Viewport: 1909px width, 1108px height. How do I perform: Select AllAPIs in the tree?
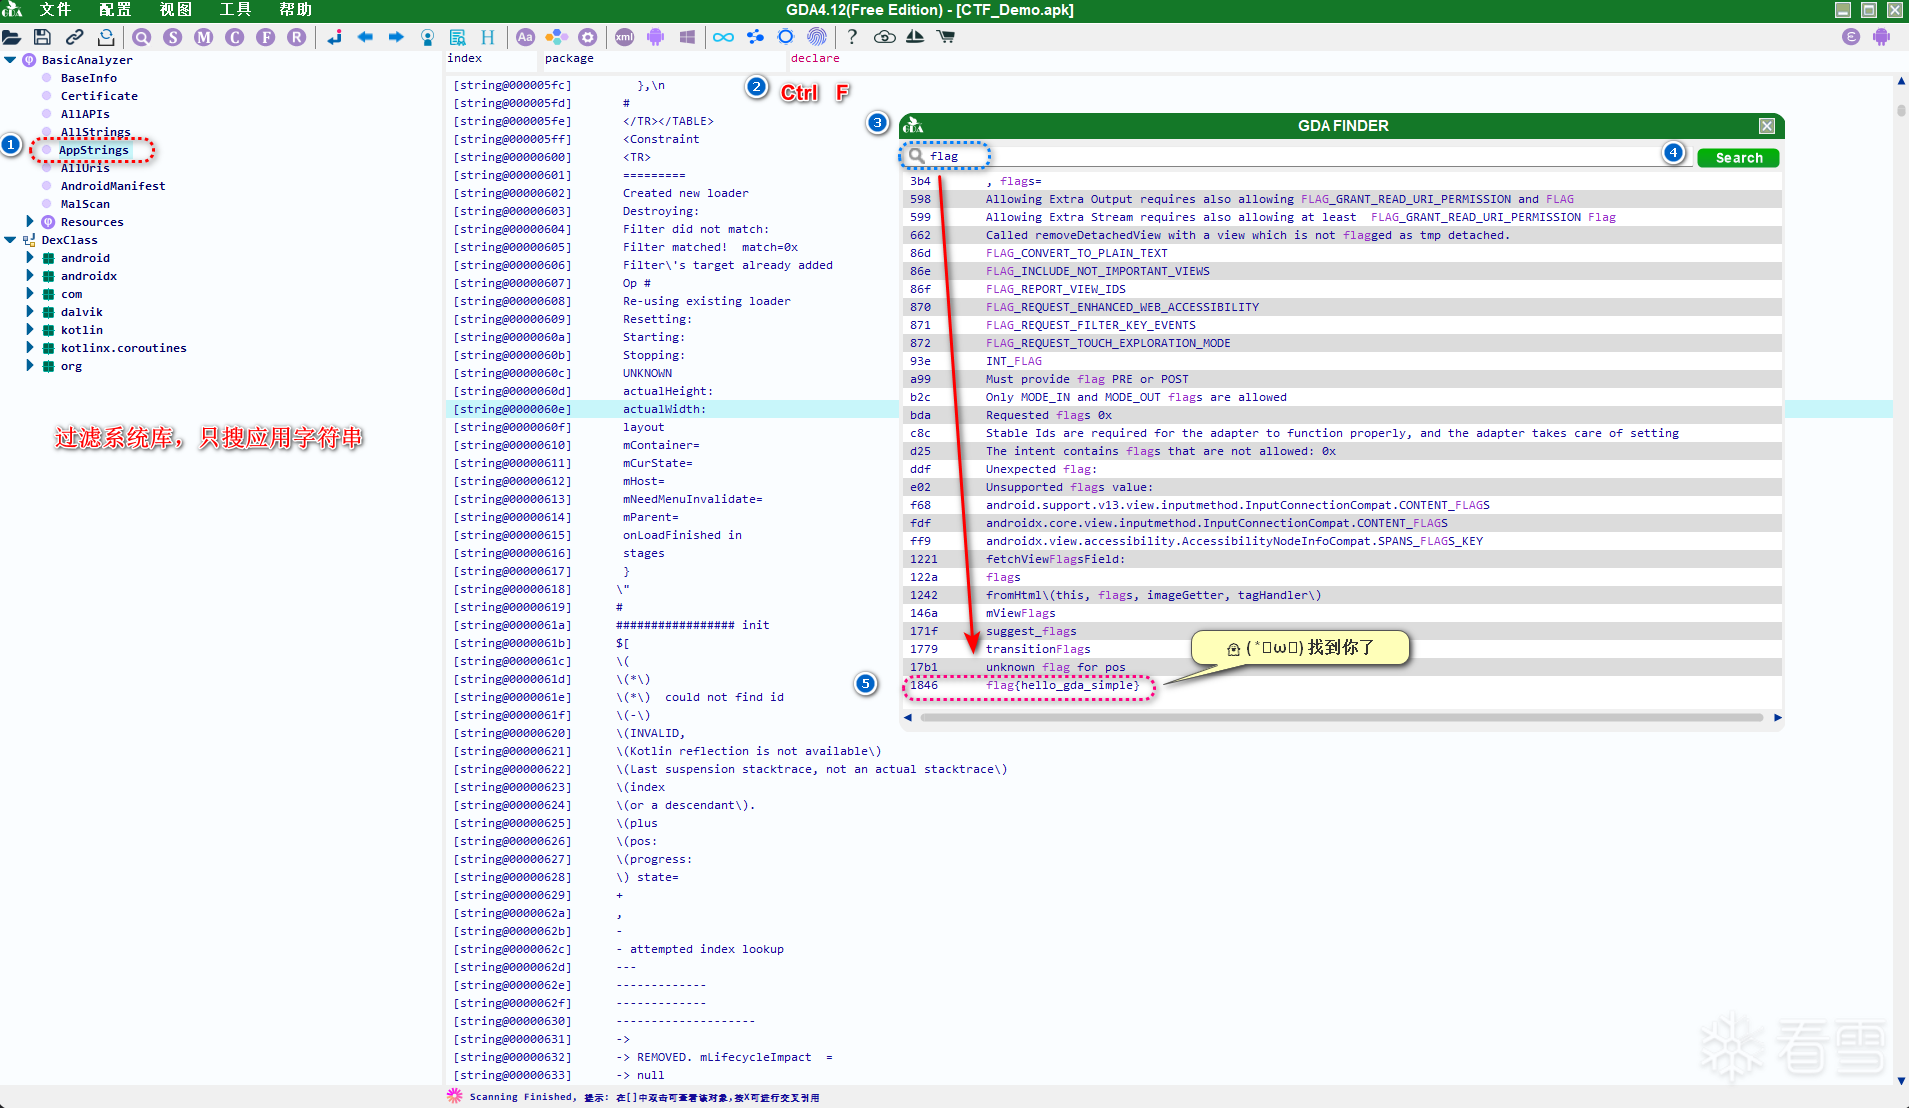point(85,114)
